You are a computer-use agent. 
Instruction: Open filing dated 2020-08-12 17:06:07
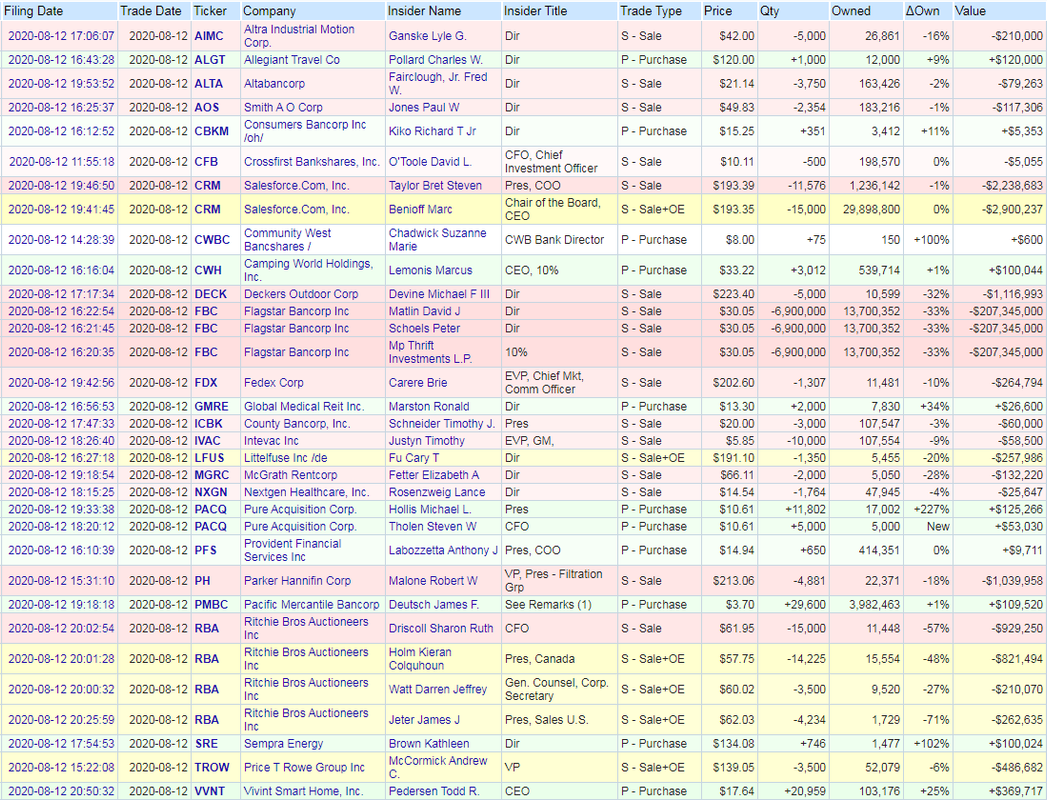point(61,36)
